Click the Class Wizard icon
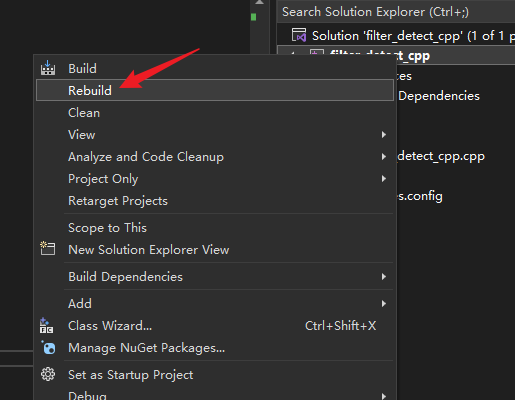 pyautogui.click(x=46, y=326)
